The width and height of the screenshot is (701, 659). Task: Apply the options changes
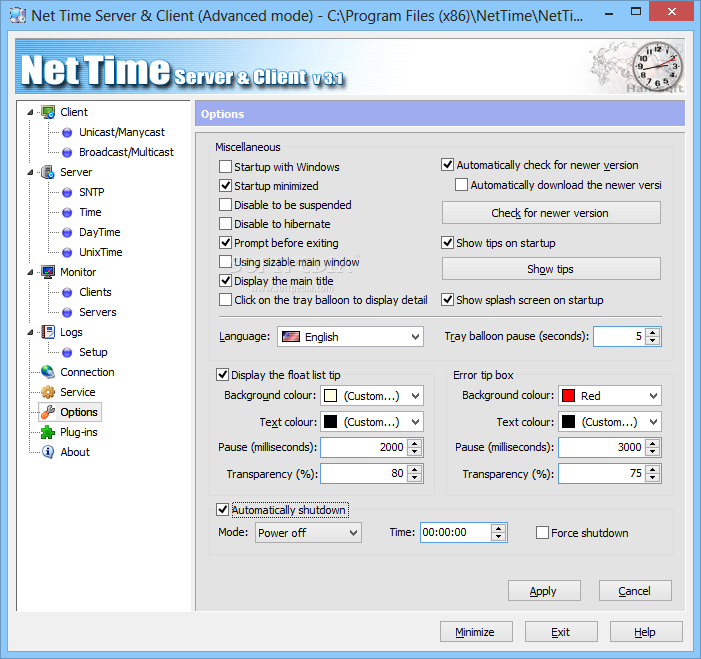click(544, 591)
